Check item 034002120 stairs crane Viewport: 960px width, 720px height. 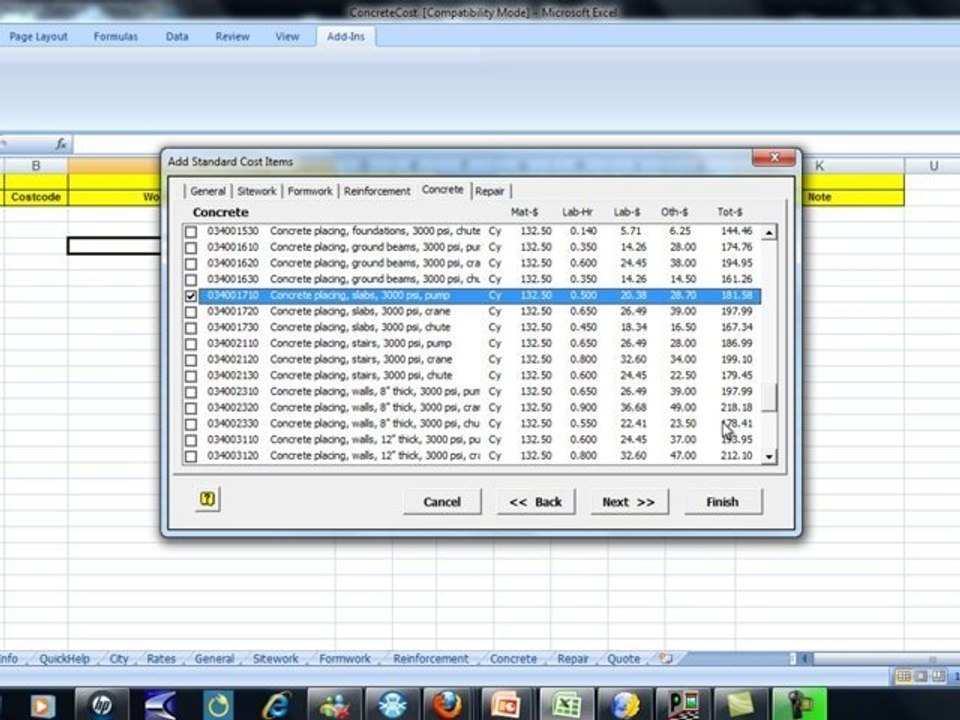(191, 359)
